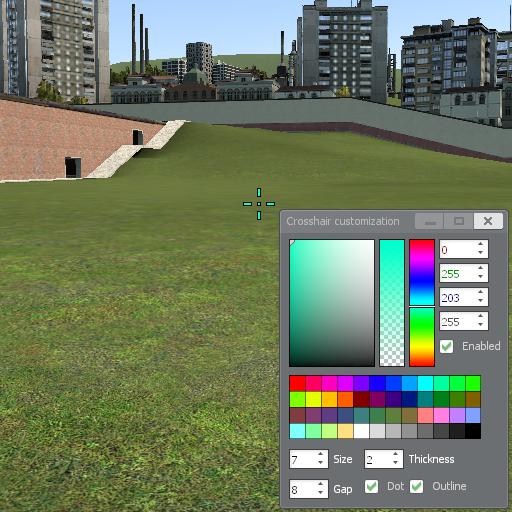Click the Gap number field
This screenshot has width=512, height=512.
pyautogui.click(x=303, y=489)
